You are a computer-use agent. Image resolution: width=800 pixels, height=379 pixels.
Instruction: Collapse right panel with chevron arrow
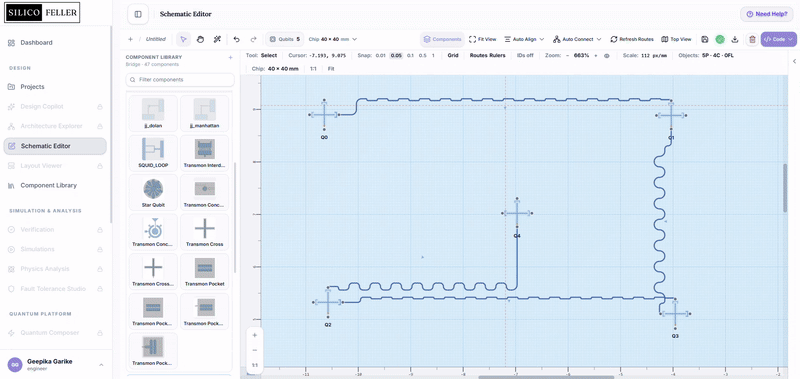tap(794, 61)
